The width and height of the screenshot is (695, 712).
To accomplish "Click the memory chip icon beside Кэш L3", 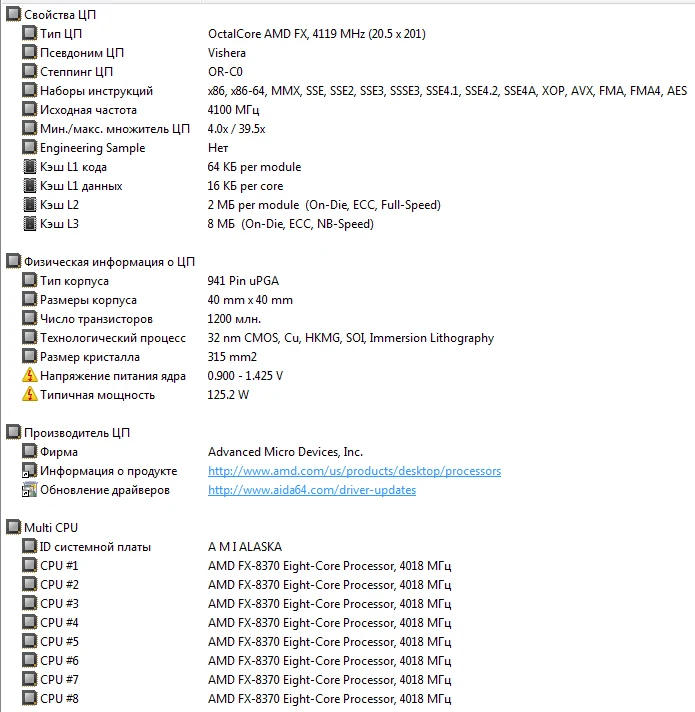I will (x=29, y=224).
